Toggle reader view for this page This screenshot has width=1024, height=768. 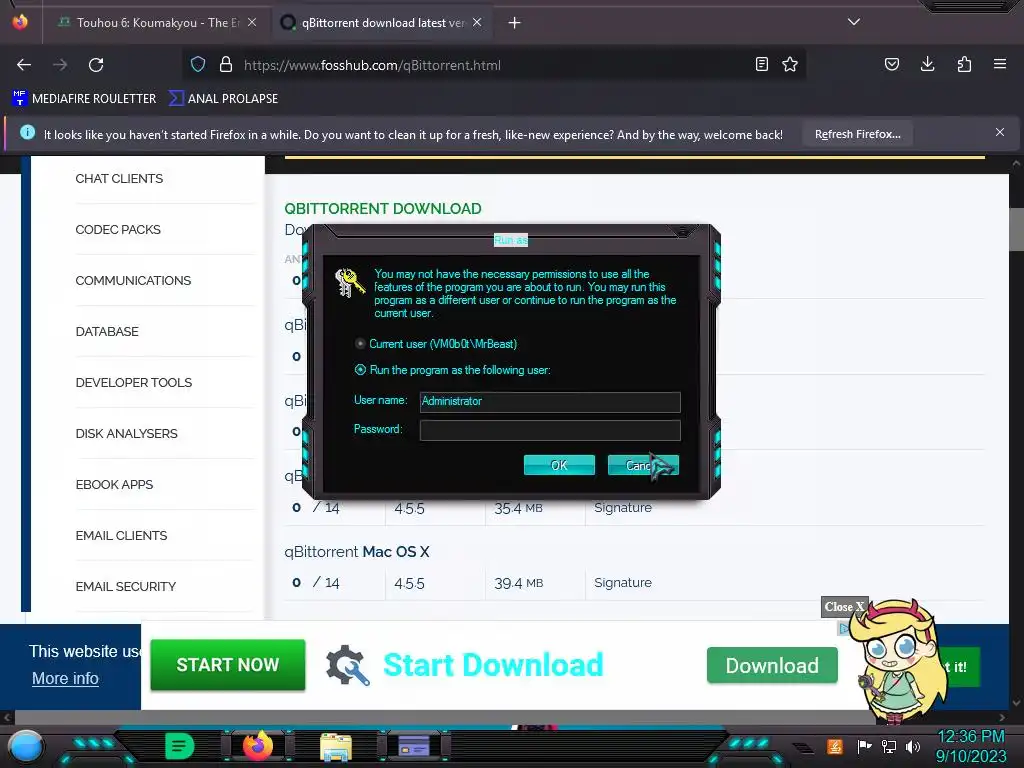761,64
